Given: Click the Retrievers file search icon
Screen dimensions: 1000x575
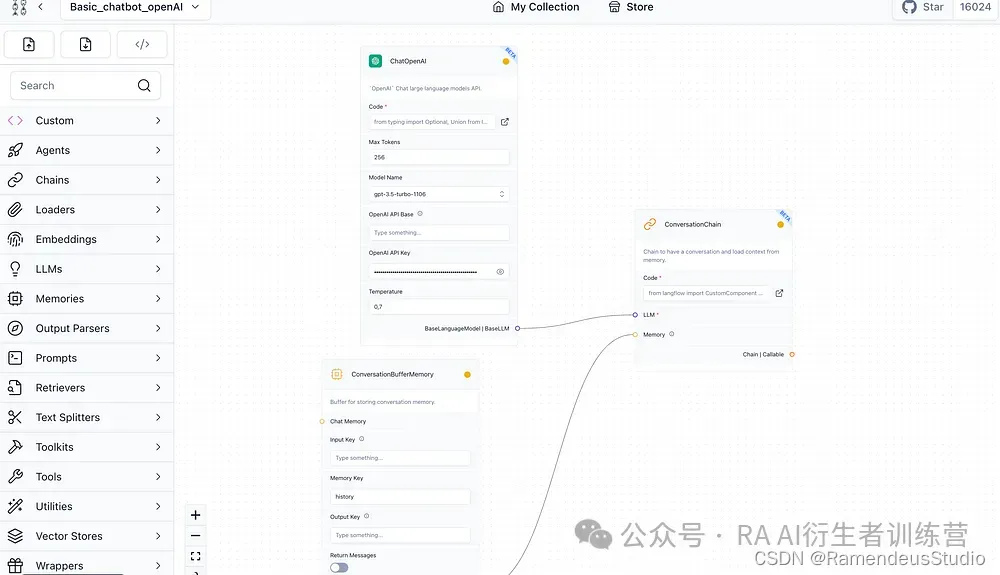Looking at the screenshot, I should pyautogui.click(x=15, y=387).
